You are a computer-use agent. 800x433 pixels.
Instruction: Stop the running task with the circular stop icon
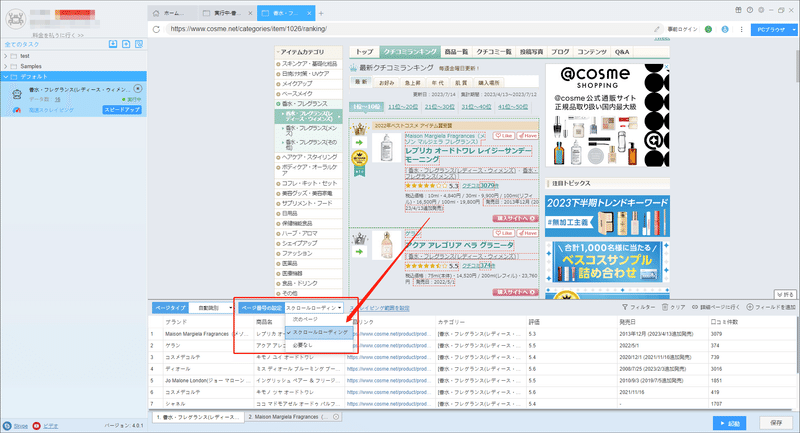point(138,89)
